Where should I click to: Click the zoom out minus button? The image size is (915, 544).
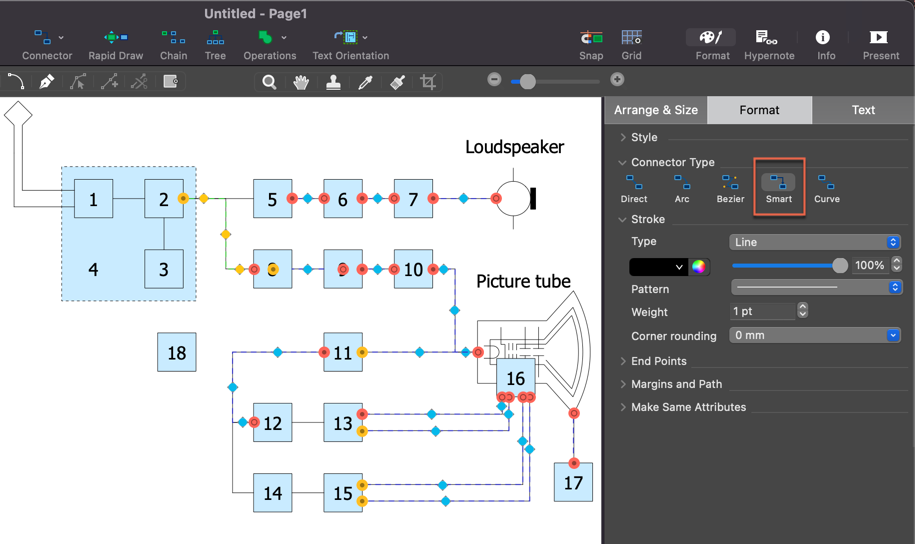(x=494, y=79)
